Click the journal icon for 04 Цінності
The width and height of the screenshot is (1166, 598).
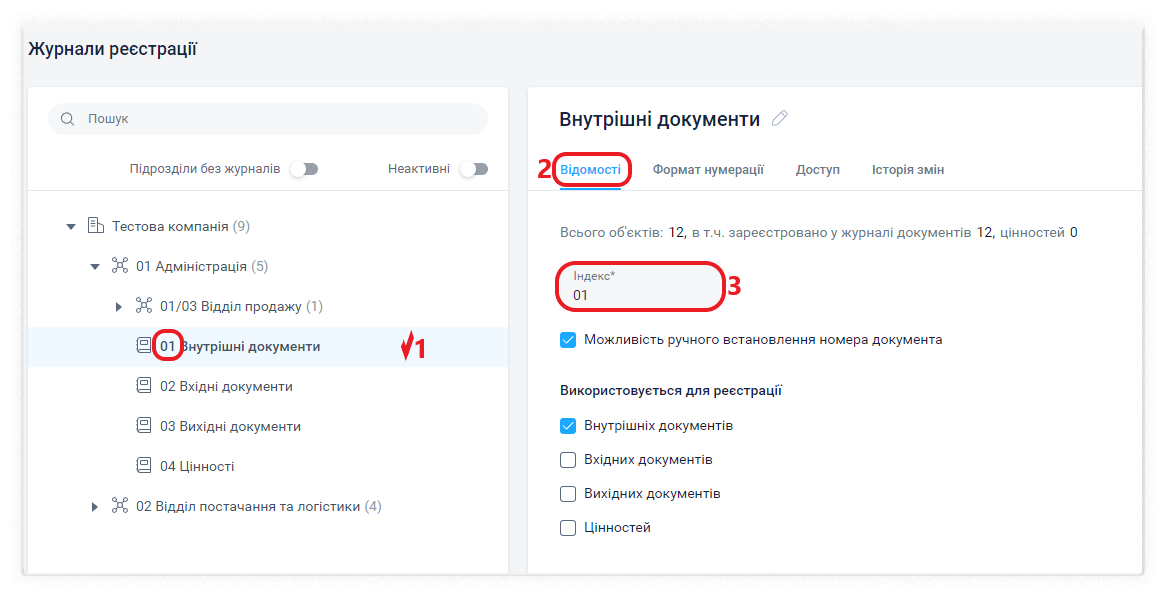[145, 466]
